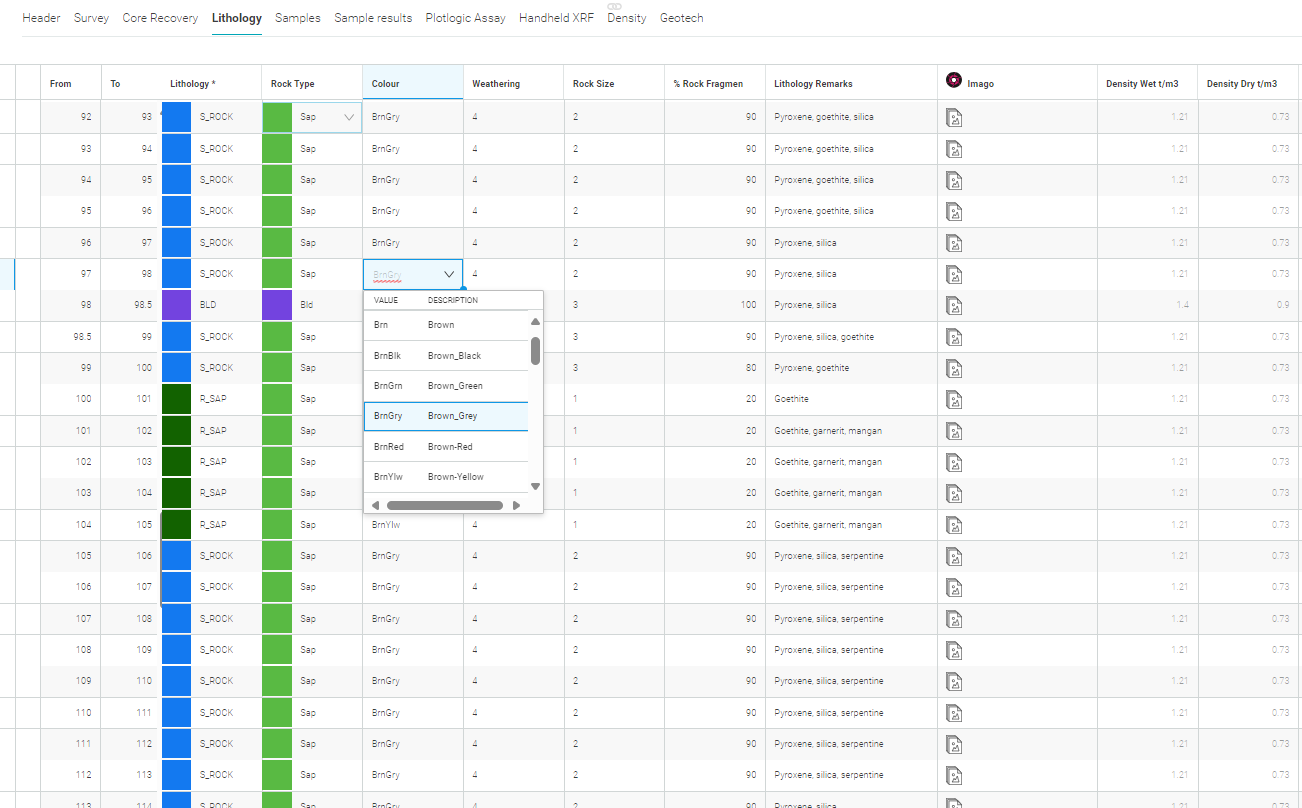The width and height of the screenshot is (1302, 808).
Task: Select the 'Pyroxene, silica, goethite' remarks cell
Action: [851, 337]
